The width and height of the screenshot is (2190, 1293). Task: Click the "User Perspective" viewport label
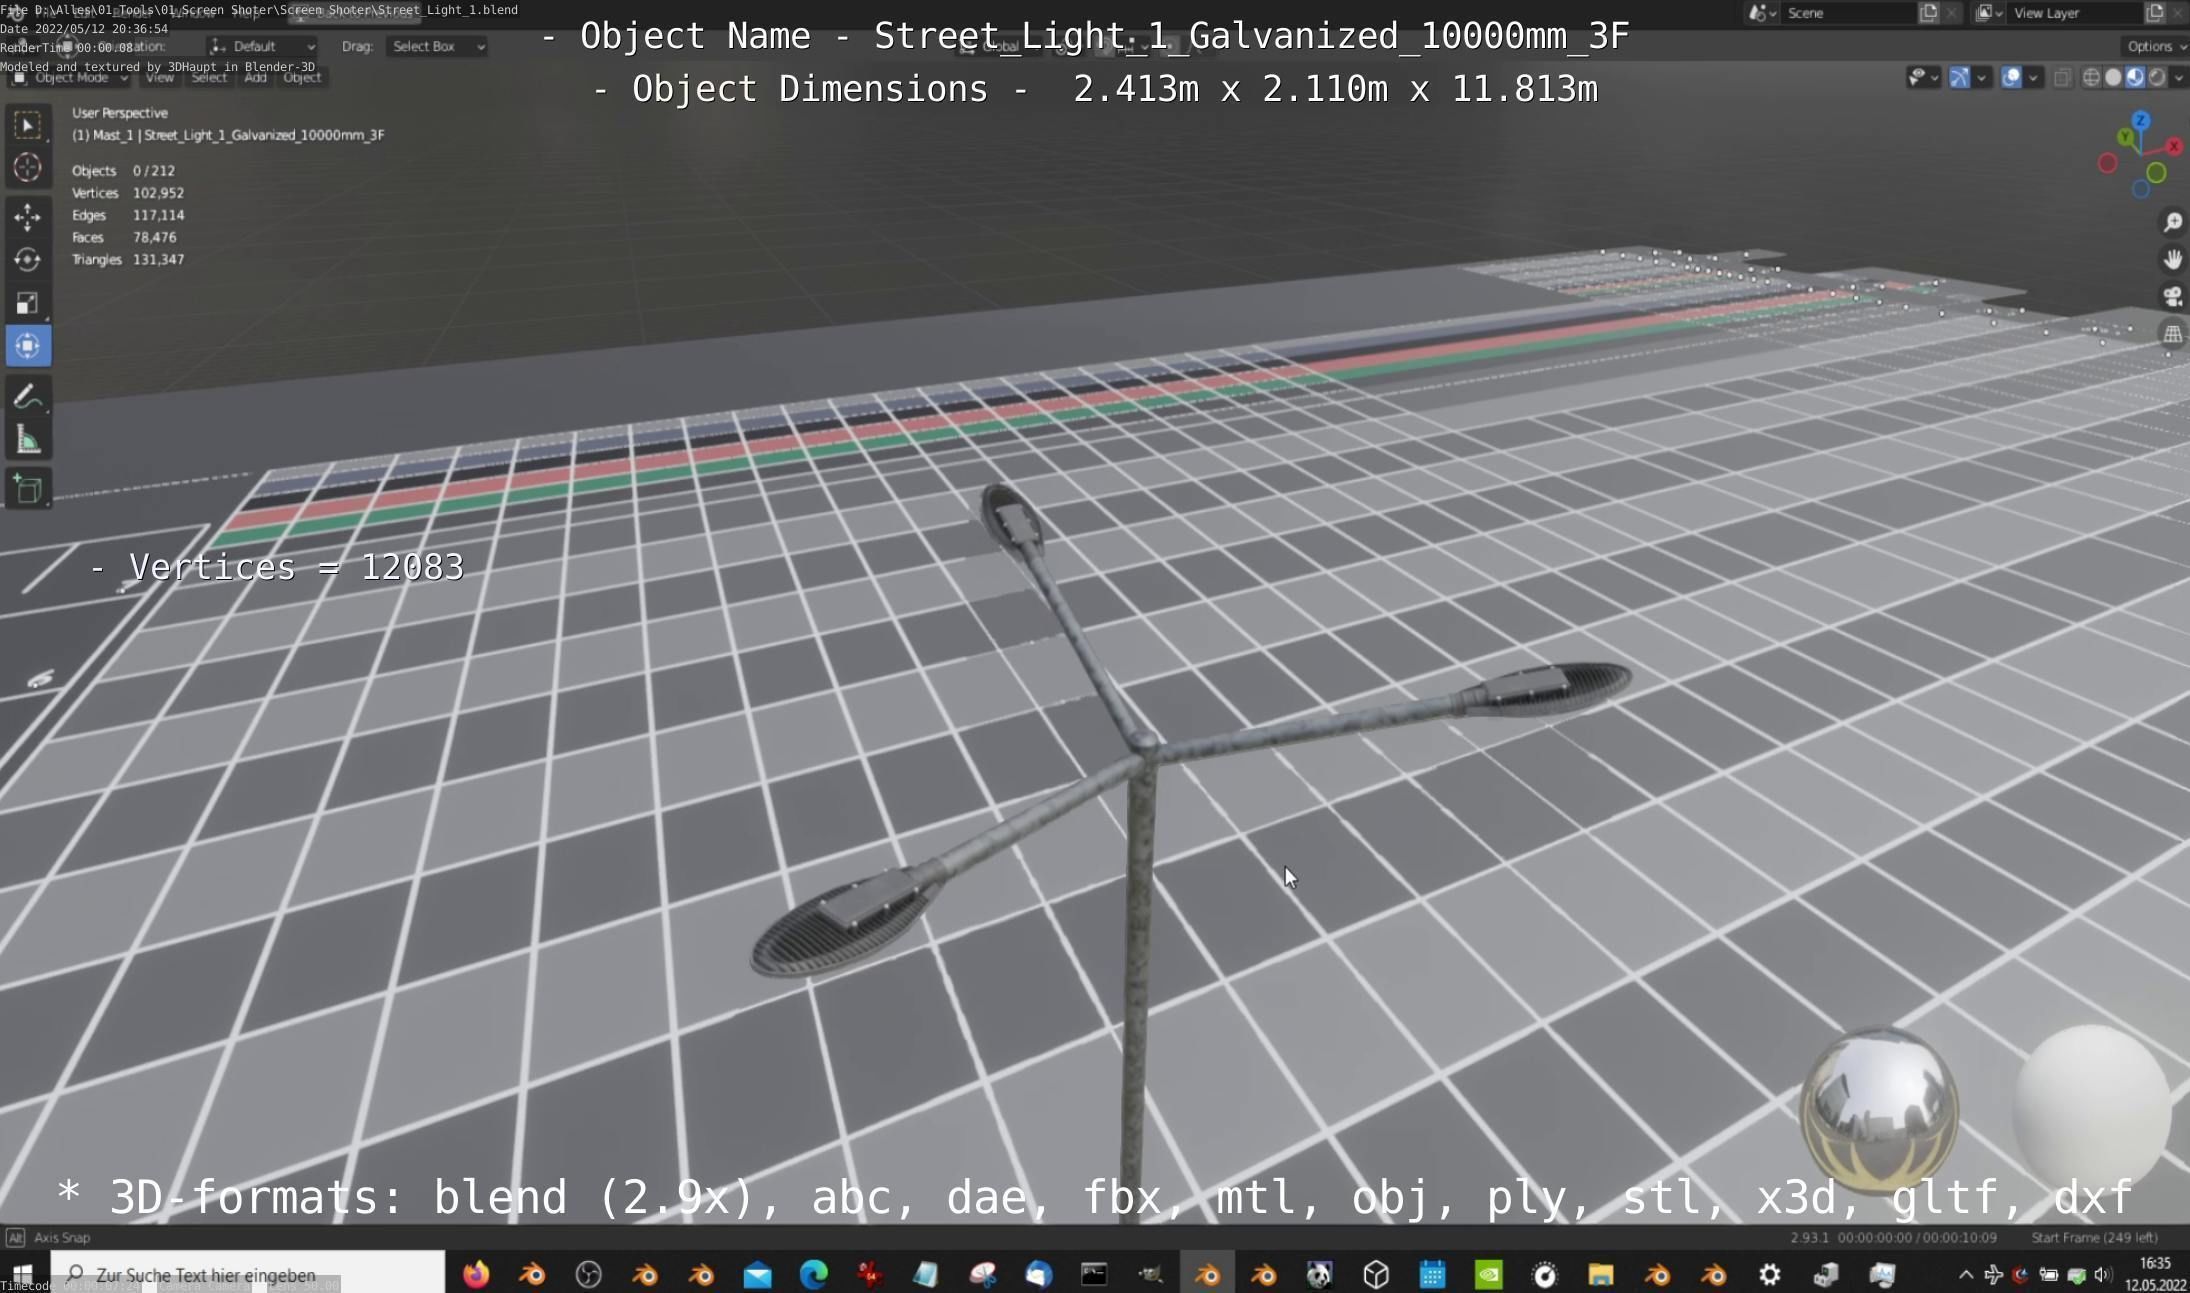tap(120, 113)
